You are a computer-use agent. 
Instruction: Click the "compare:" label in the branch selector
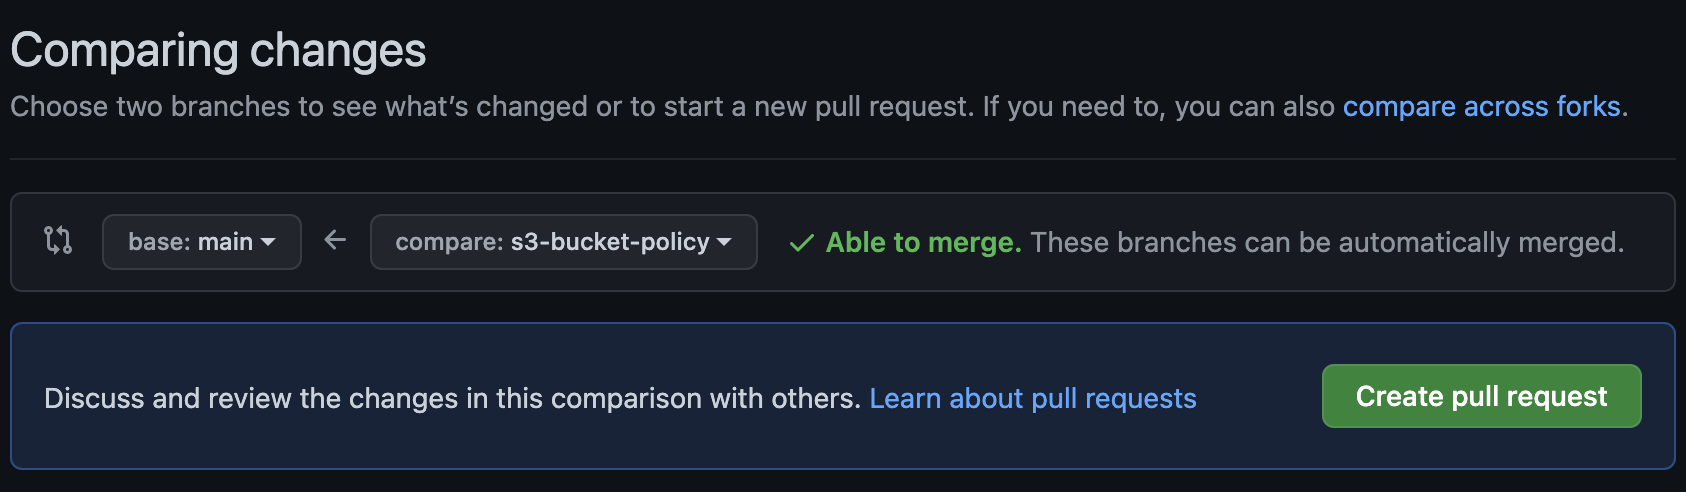(x=449, y=242)
